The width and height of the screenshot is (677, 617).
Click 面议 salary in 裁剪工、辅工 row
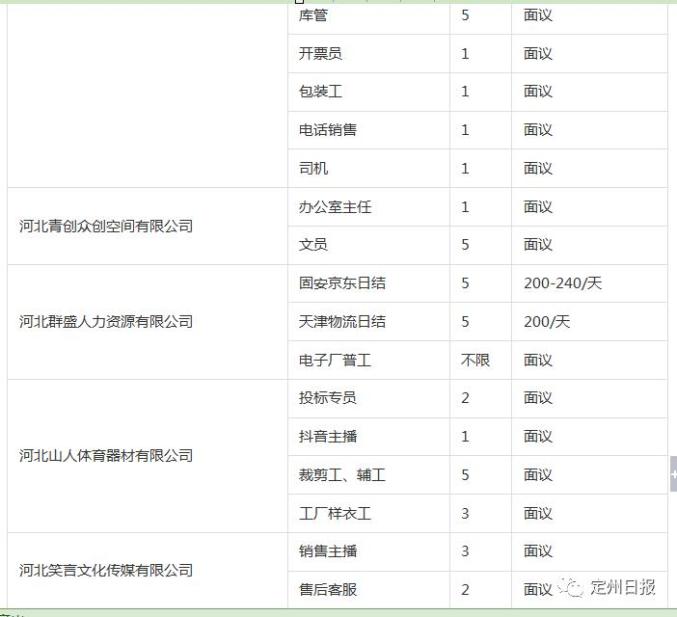538,475
